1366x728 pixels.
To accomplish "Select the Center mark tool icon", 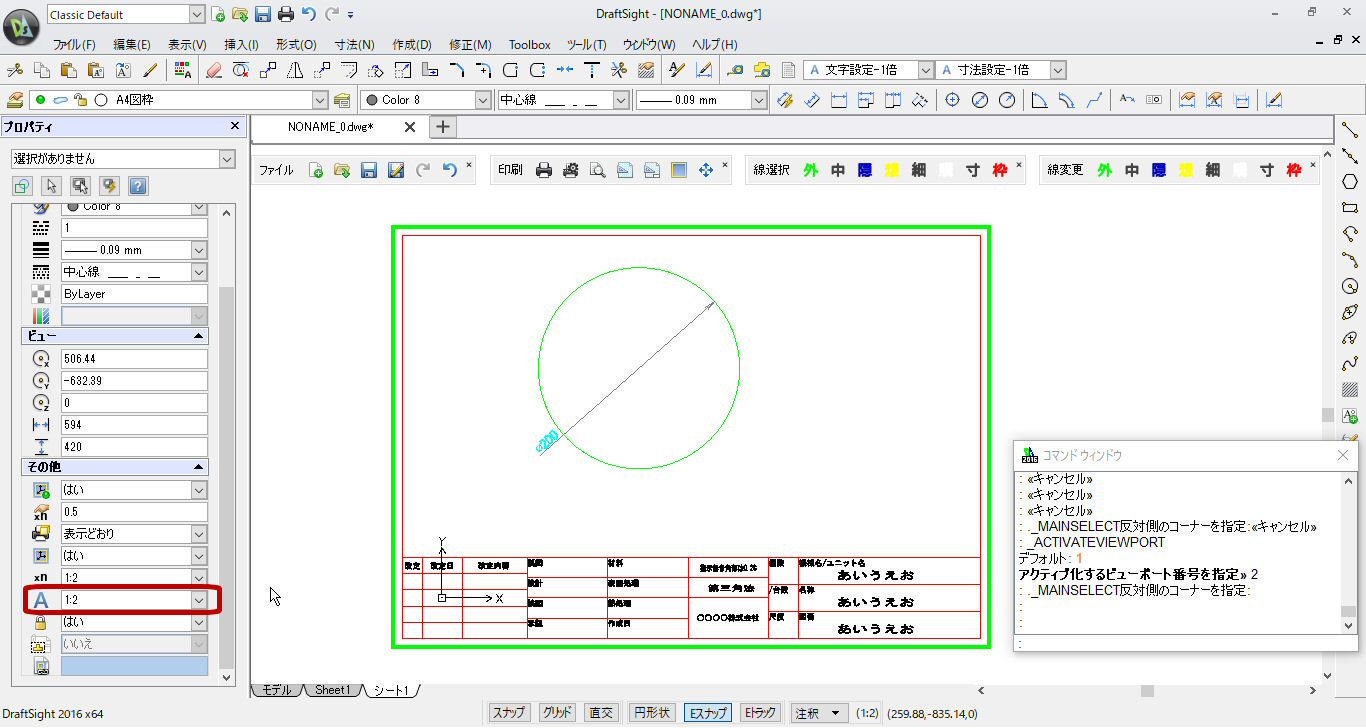I will tap(953, 100).
